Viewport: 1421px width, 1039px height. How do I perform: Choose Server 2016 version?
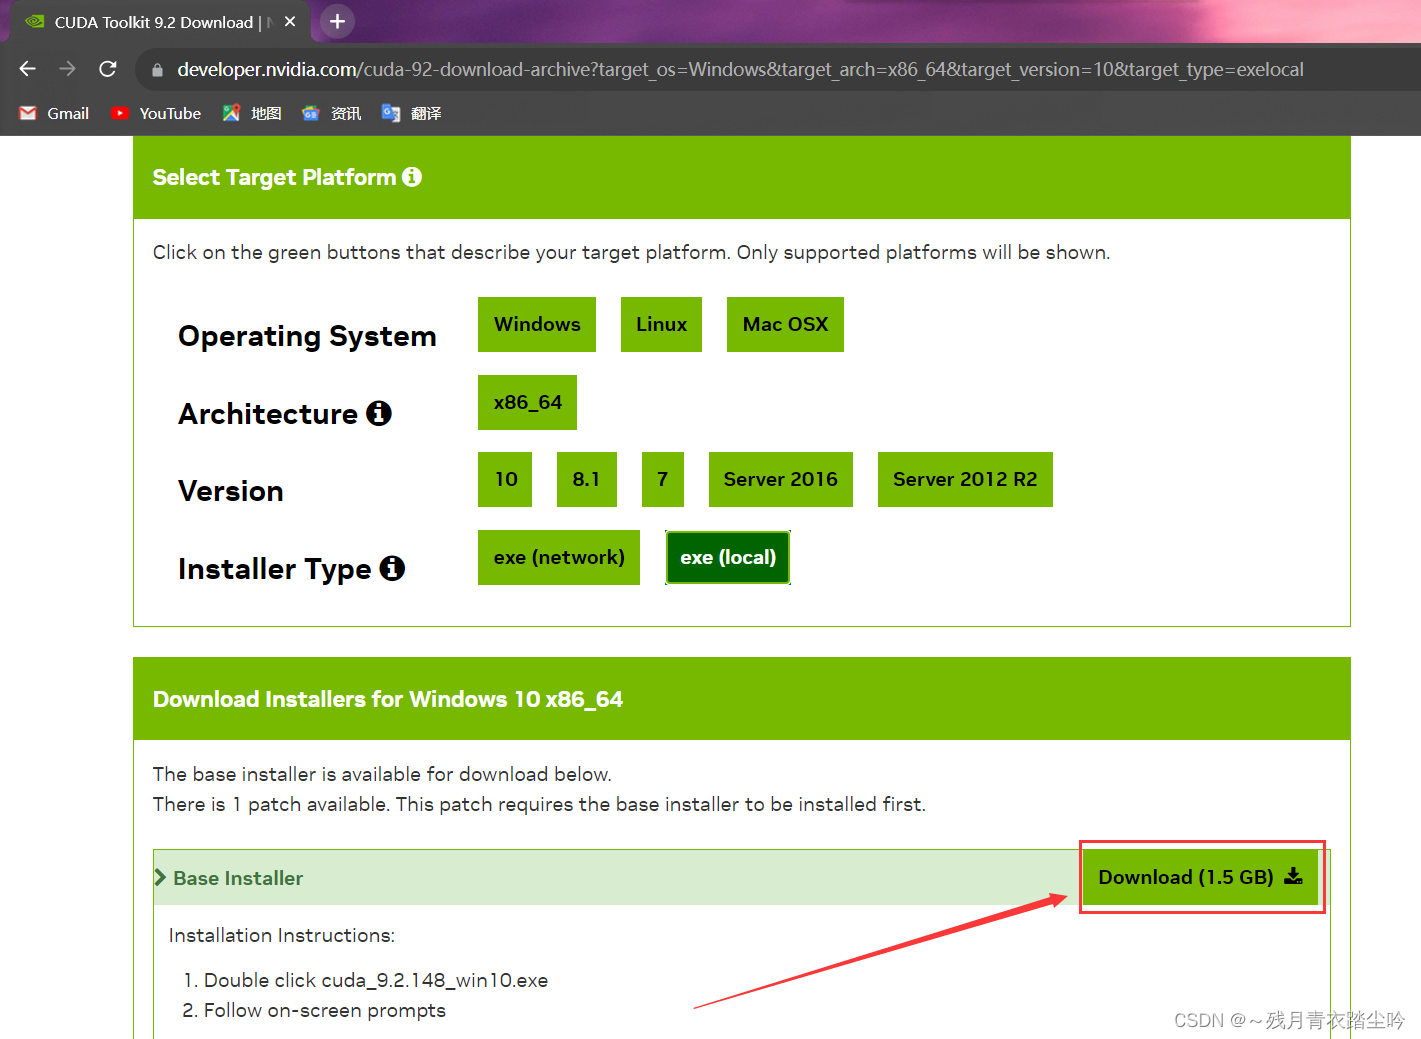pyautogui.click(x=781, y=479)
